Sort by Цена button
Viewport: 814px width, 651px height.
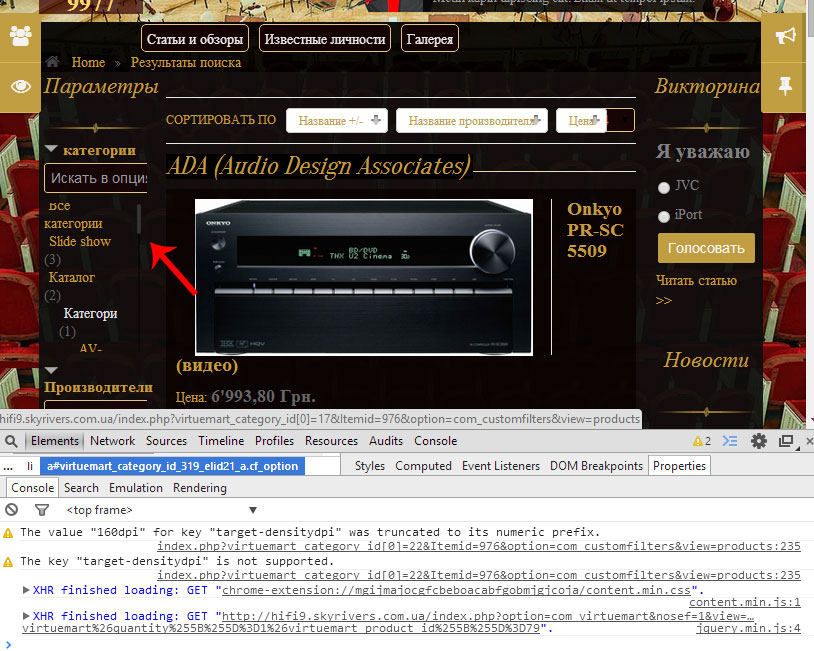pos(581,120)
